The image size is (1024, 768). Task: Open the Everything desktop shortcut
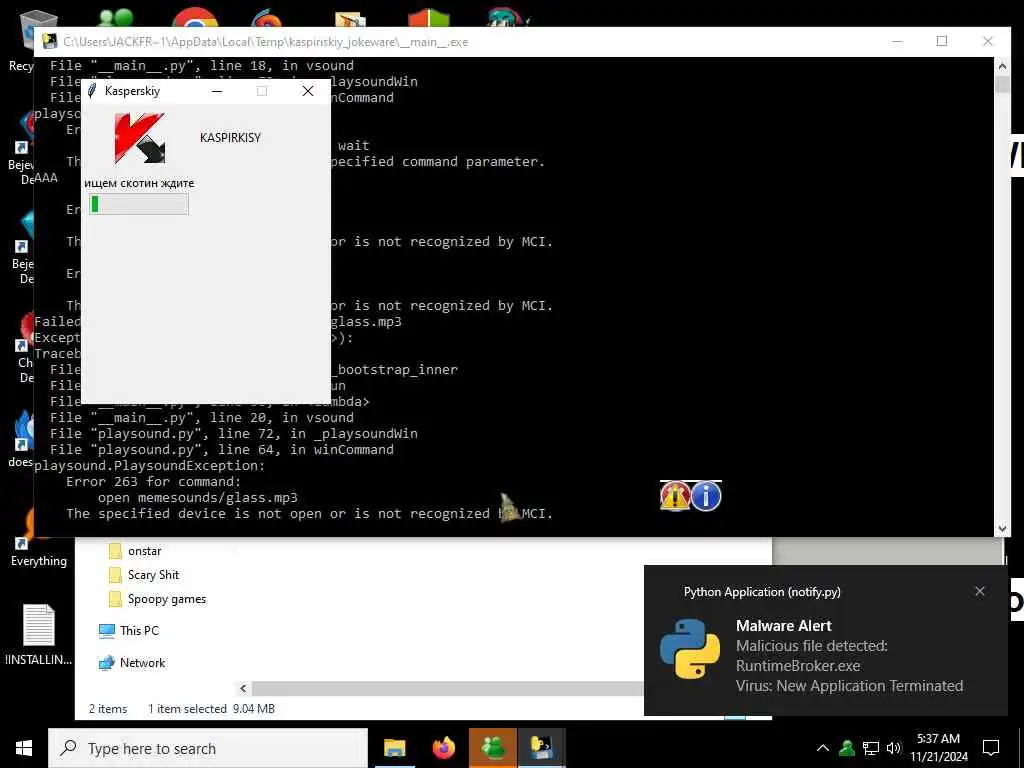pyautogui.click(x=39, y=536)
